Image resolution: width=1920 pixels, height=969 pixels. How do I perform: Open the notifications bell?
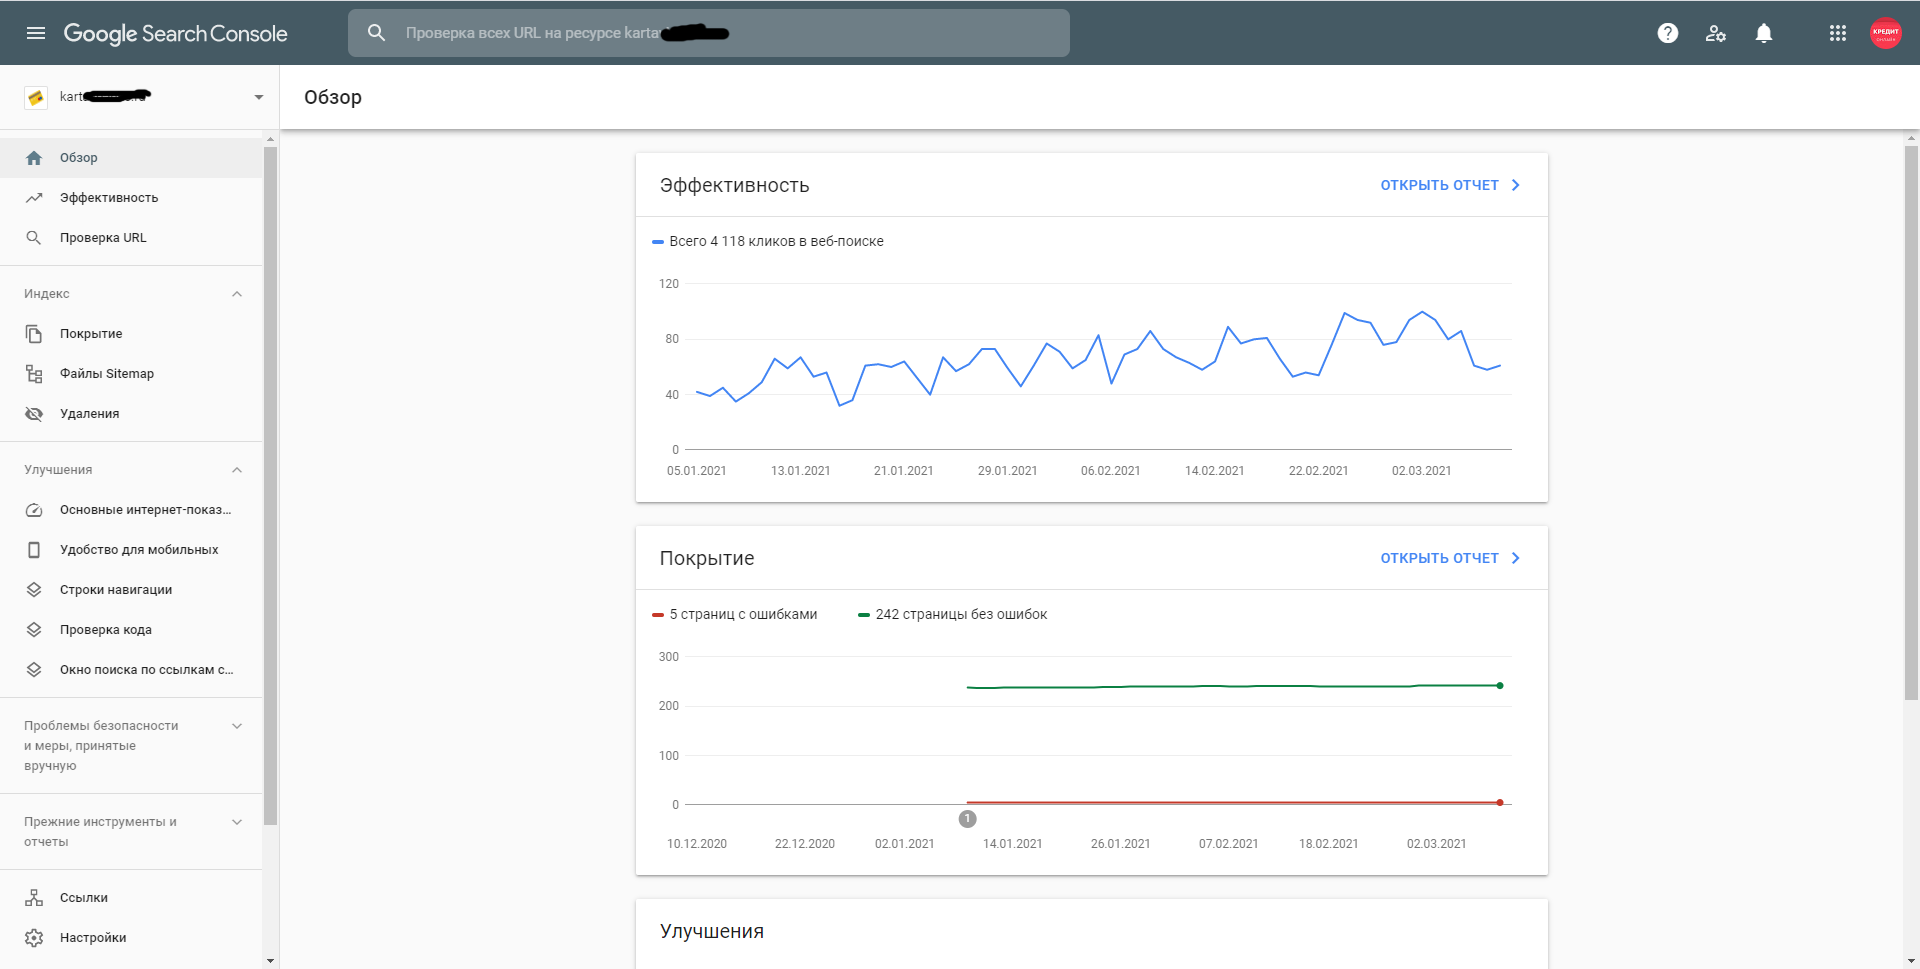tap(1764, 33)
